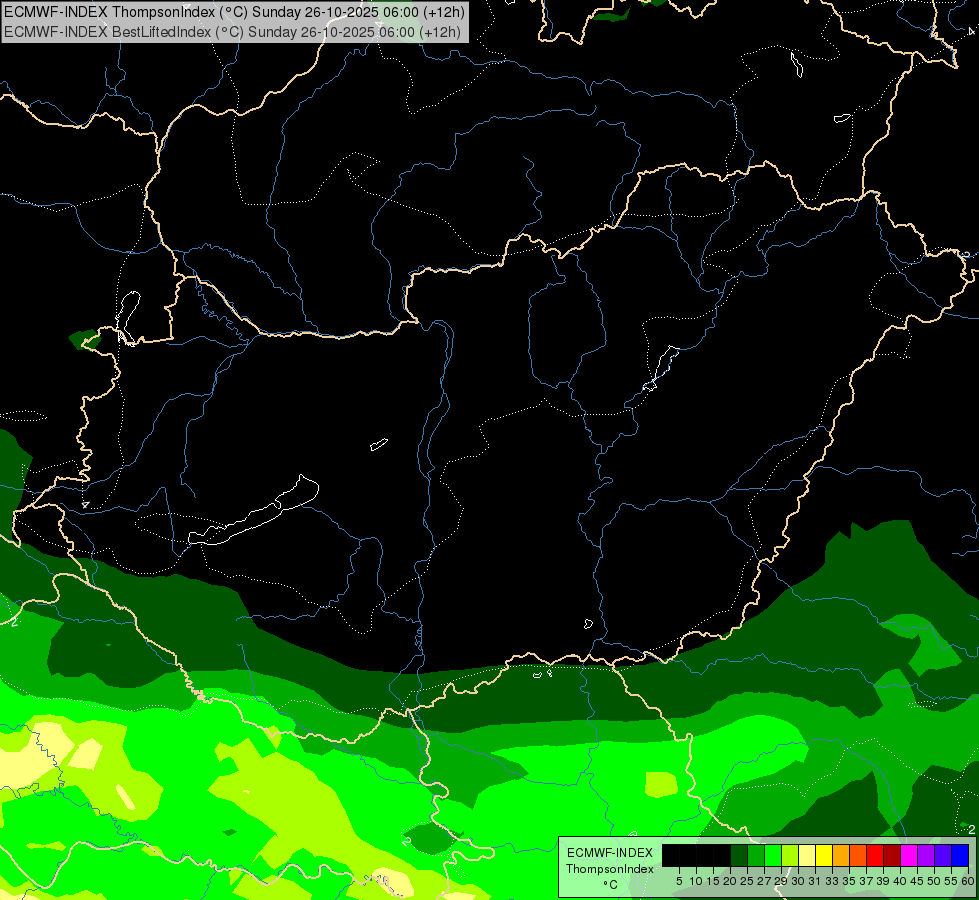Image resolution: width=979 pixels, height=900 pixels.
Task: Click legend tick value 20
Action: (x=729, y=881)
